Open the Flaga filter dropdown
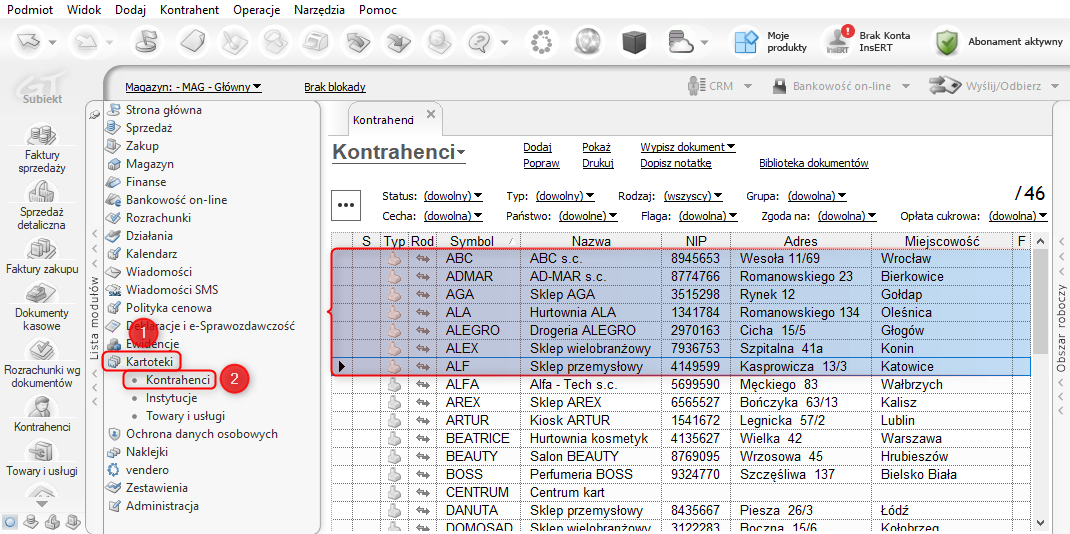1070x534 pixels. [708, 216]
